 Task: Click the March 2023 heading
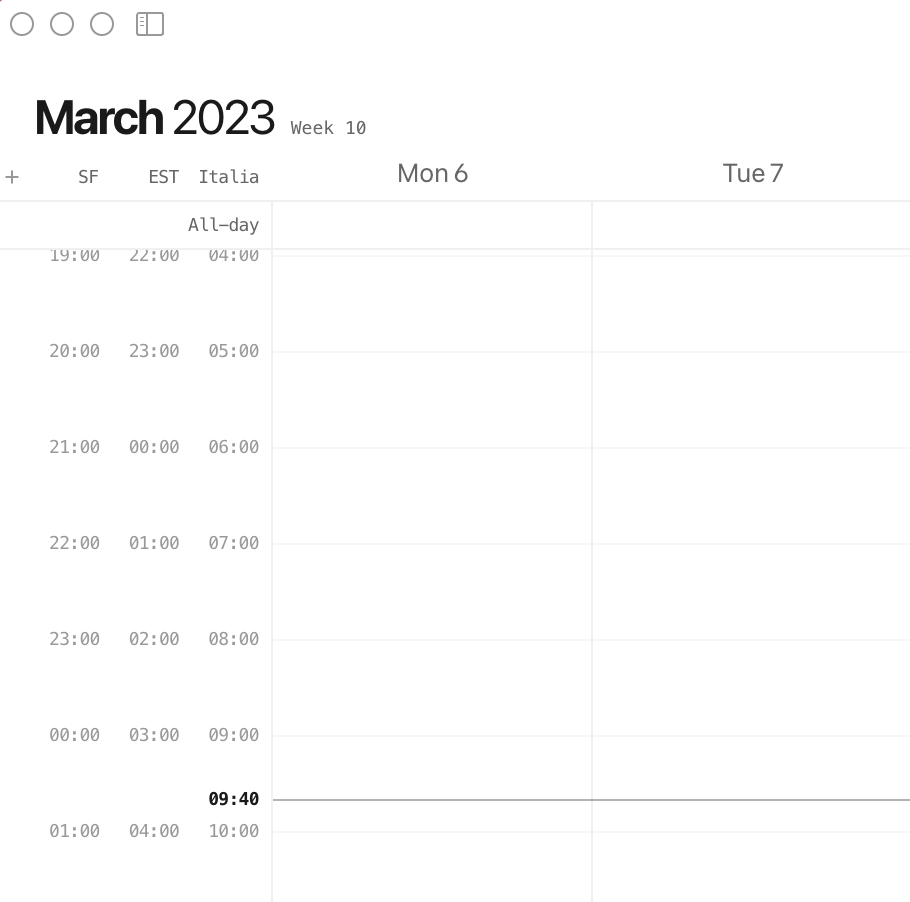pyautogui.click(x=155, y=117)
